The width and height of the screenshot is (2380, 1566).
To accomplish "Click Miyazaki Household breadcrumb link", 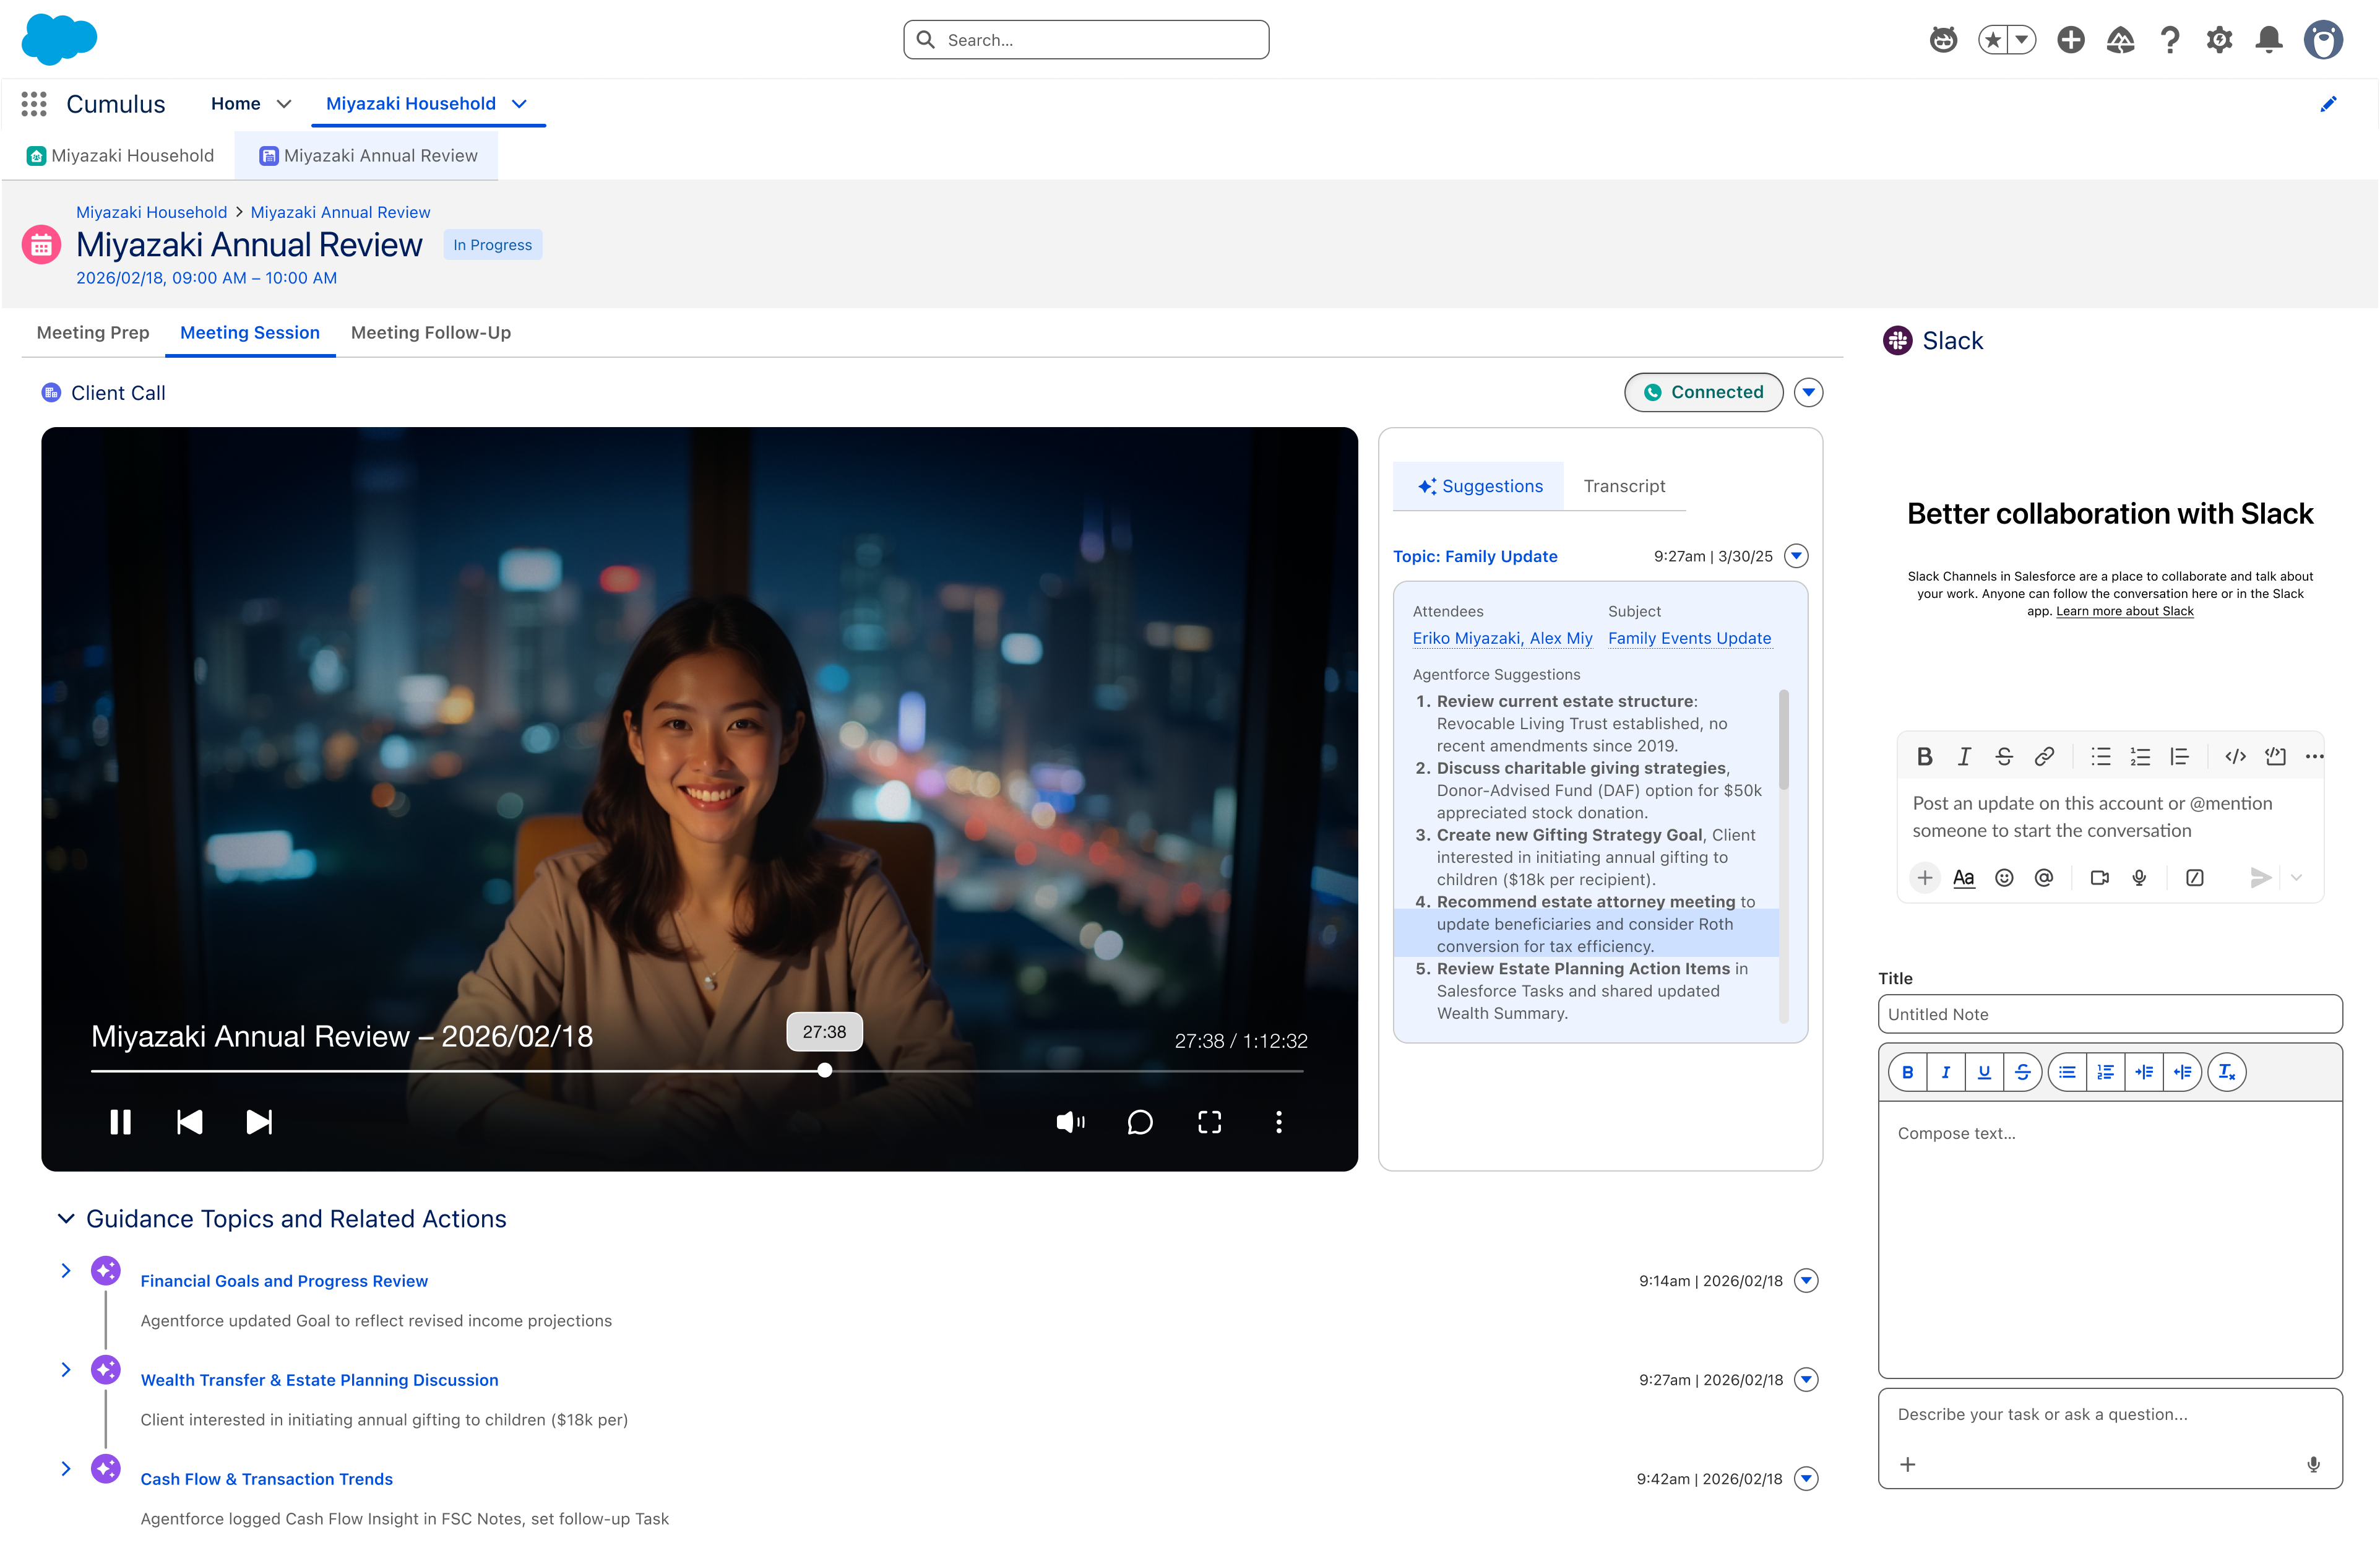I will 152,212.
